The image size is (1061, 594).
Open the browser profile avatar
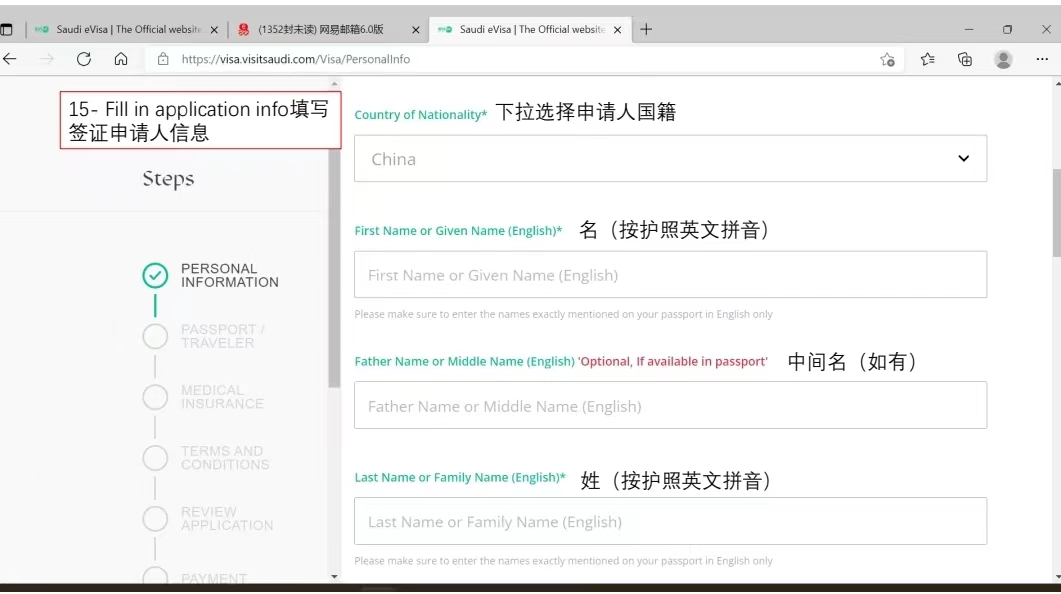1003,60
